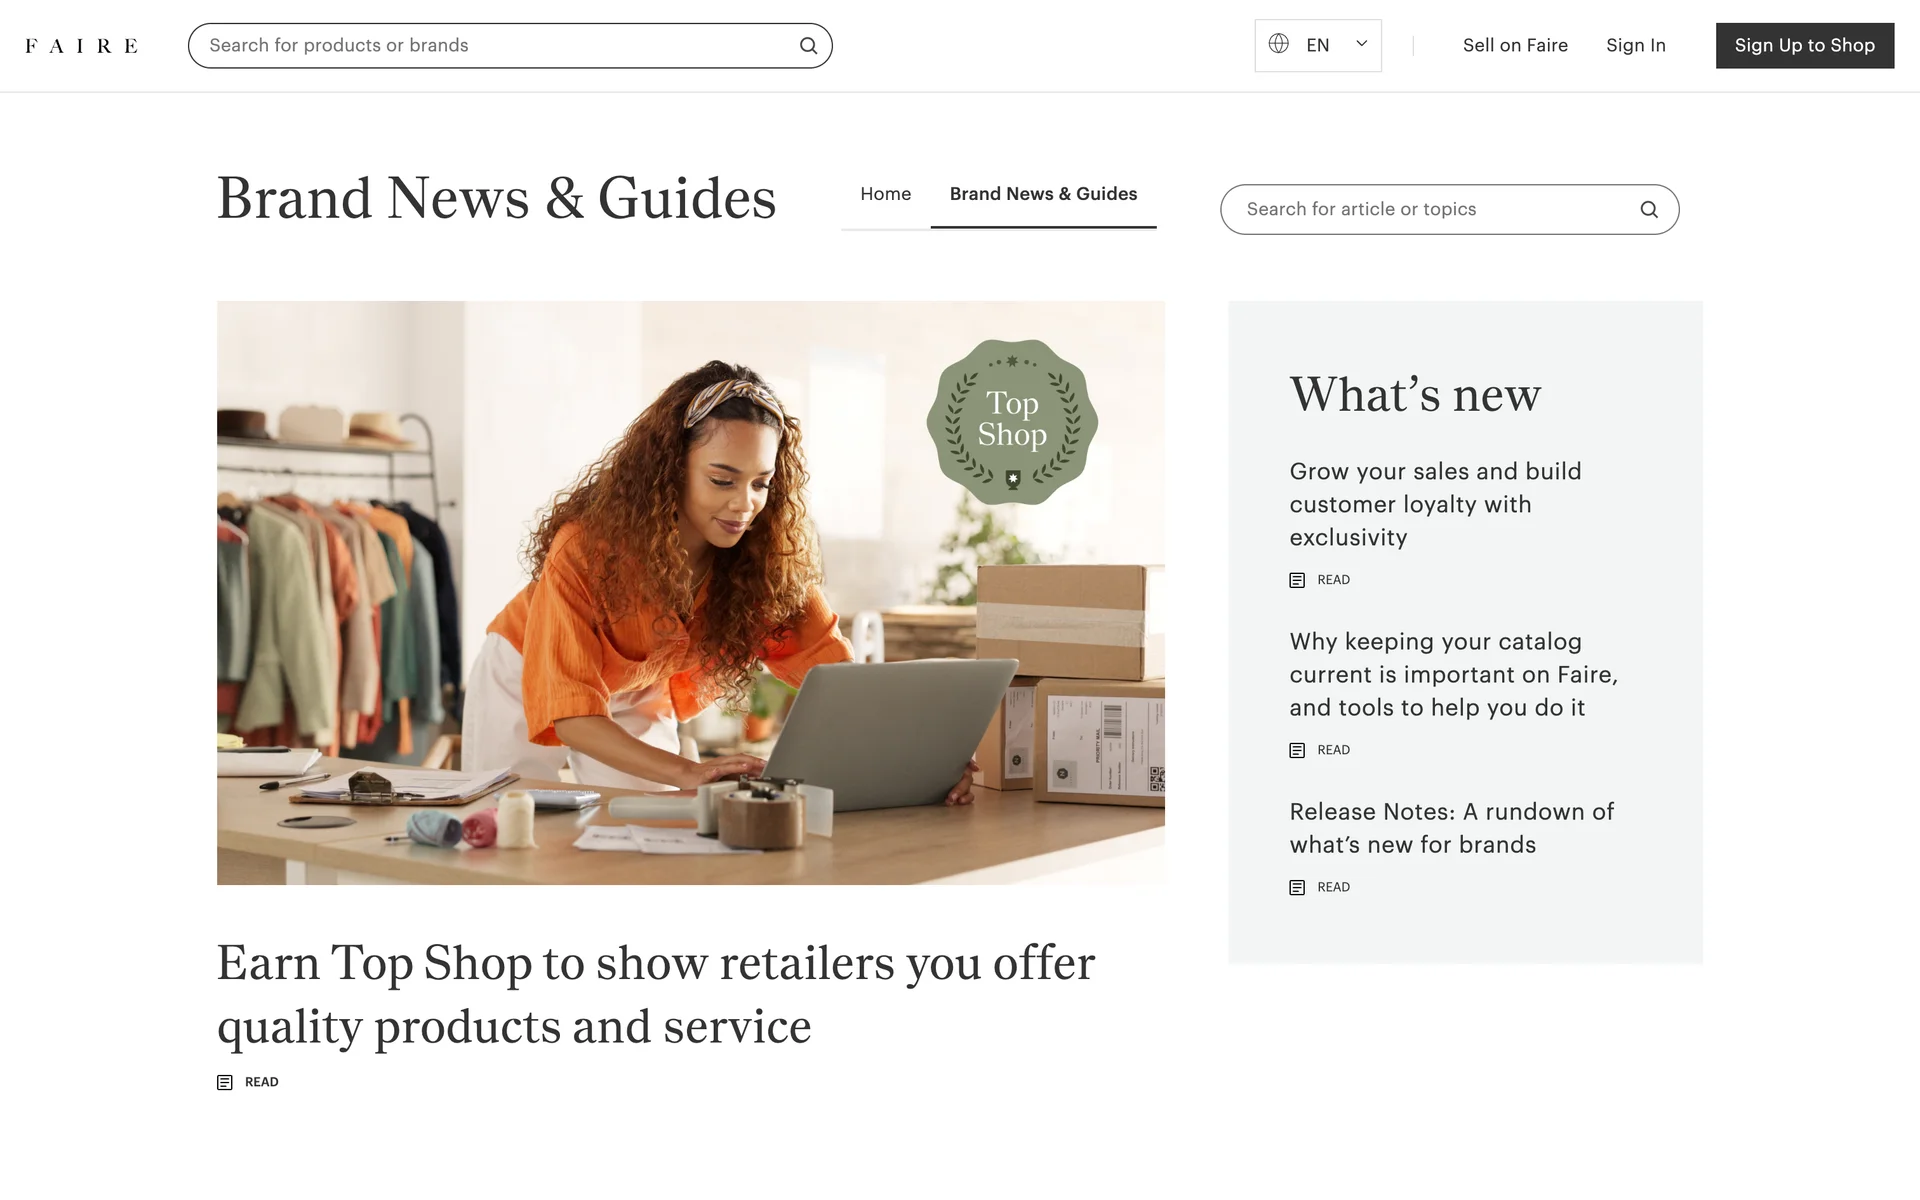Click the globe language icon
The width and height of the screenshot is (1920, 1200).
pos(1278,44)
